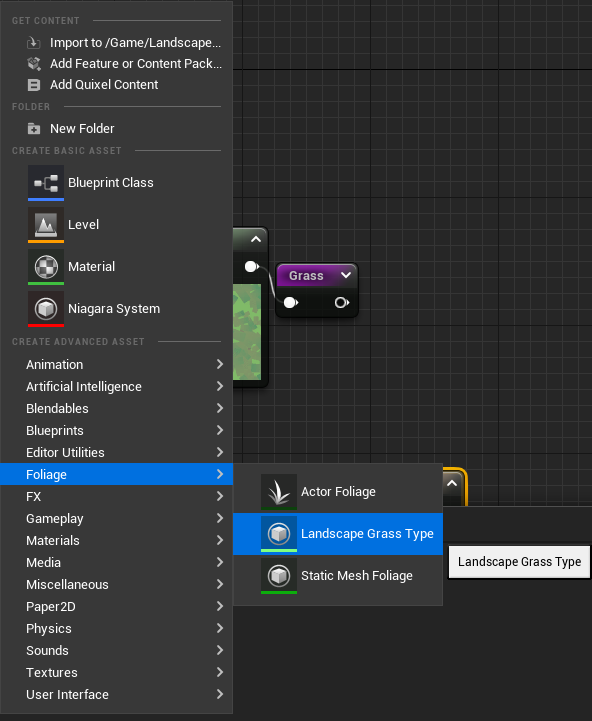The image size is (592, 721).
Task: Click the green texture preview thumbnail
Action: coord(247,332)
